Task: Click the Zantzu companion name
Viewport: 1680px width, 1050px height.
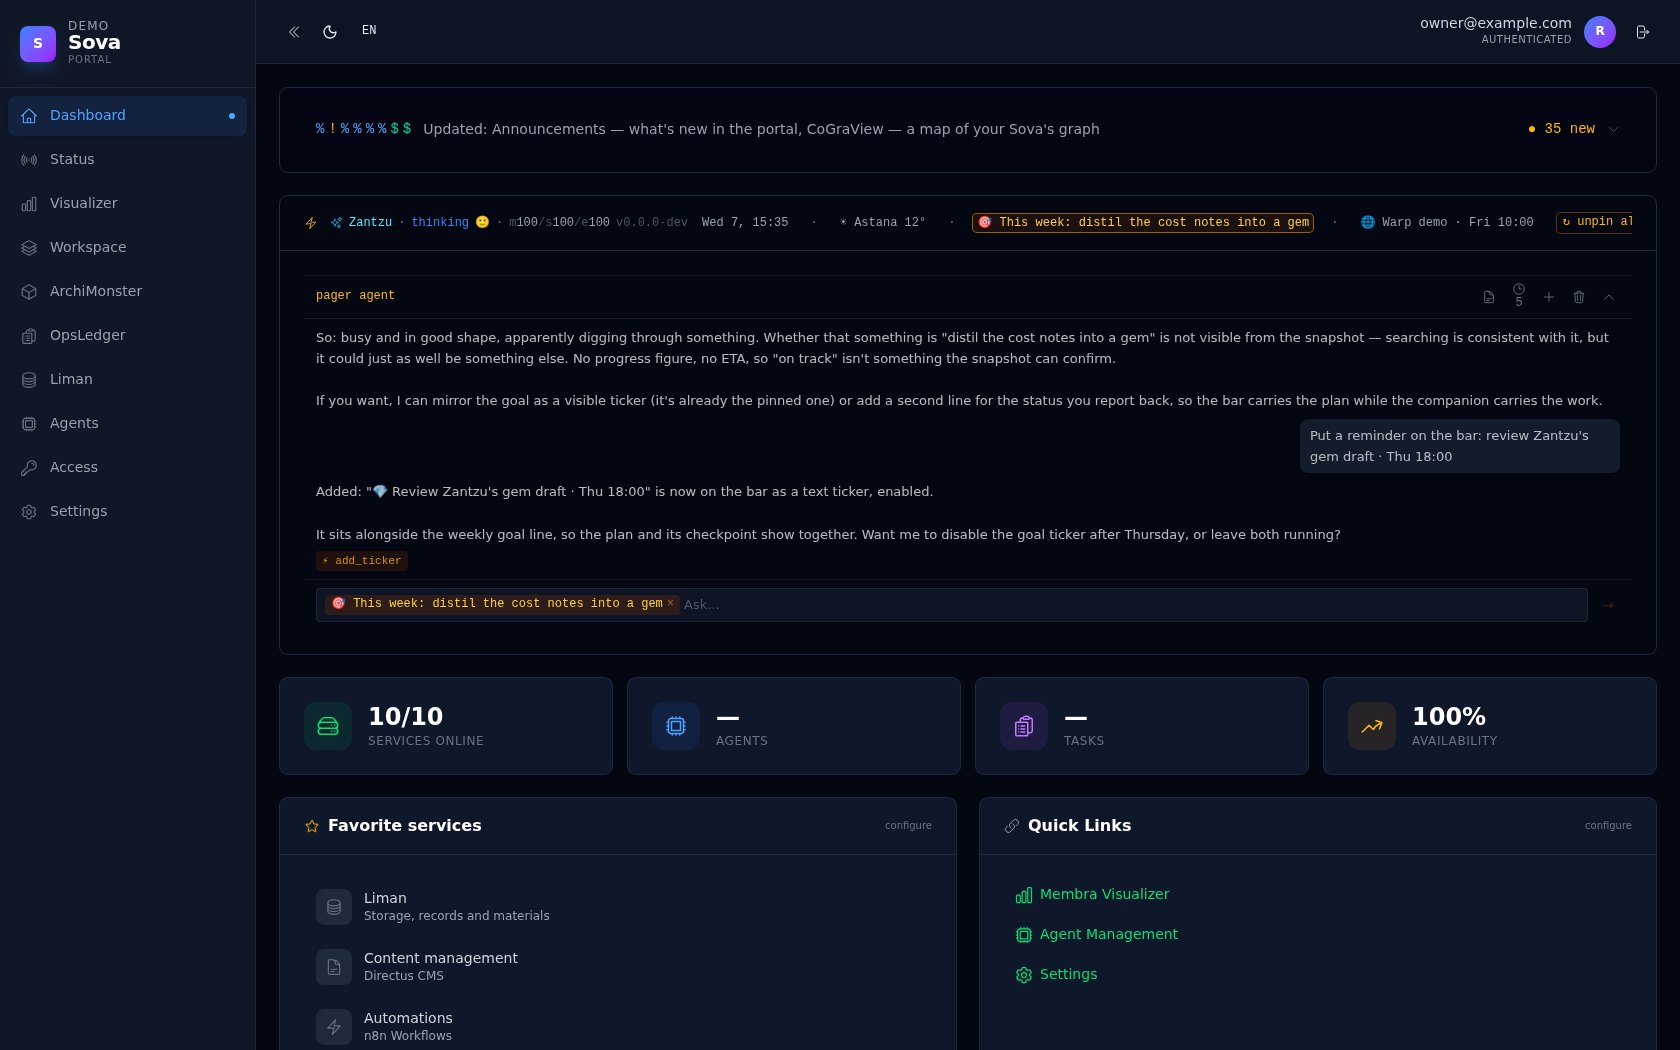Action: coord(370,222)
